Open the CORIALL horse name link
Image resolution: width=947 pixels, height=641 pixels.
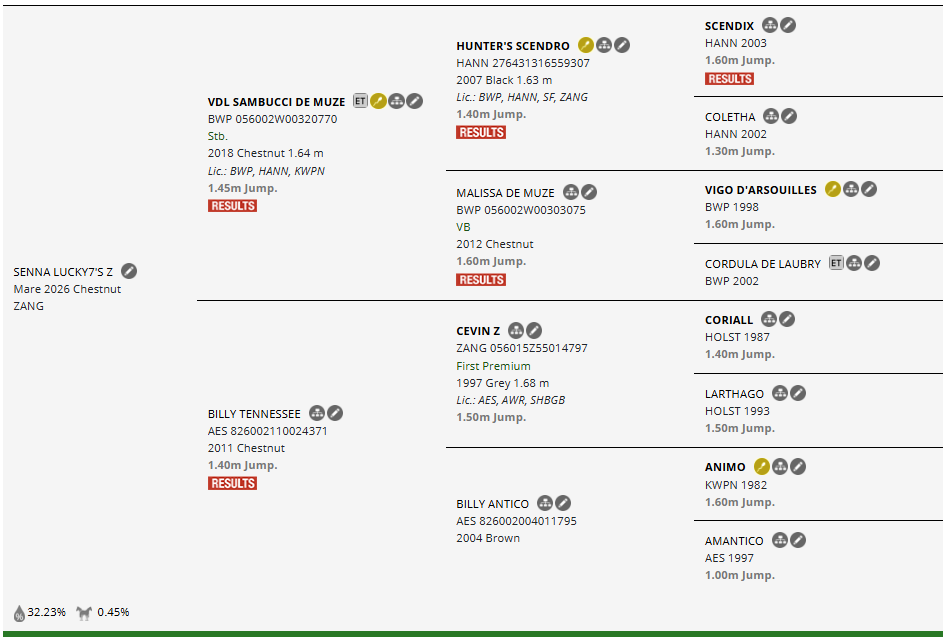729,320
